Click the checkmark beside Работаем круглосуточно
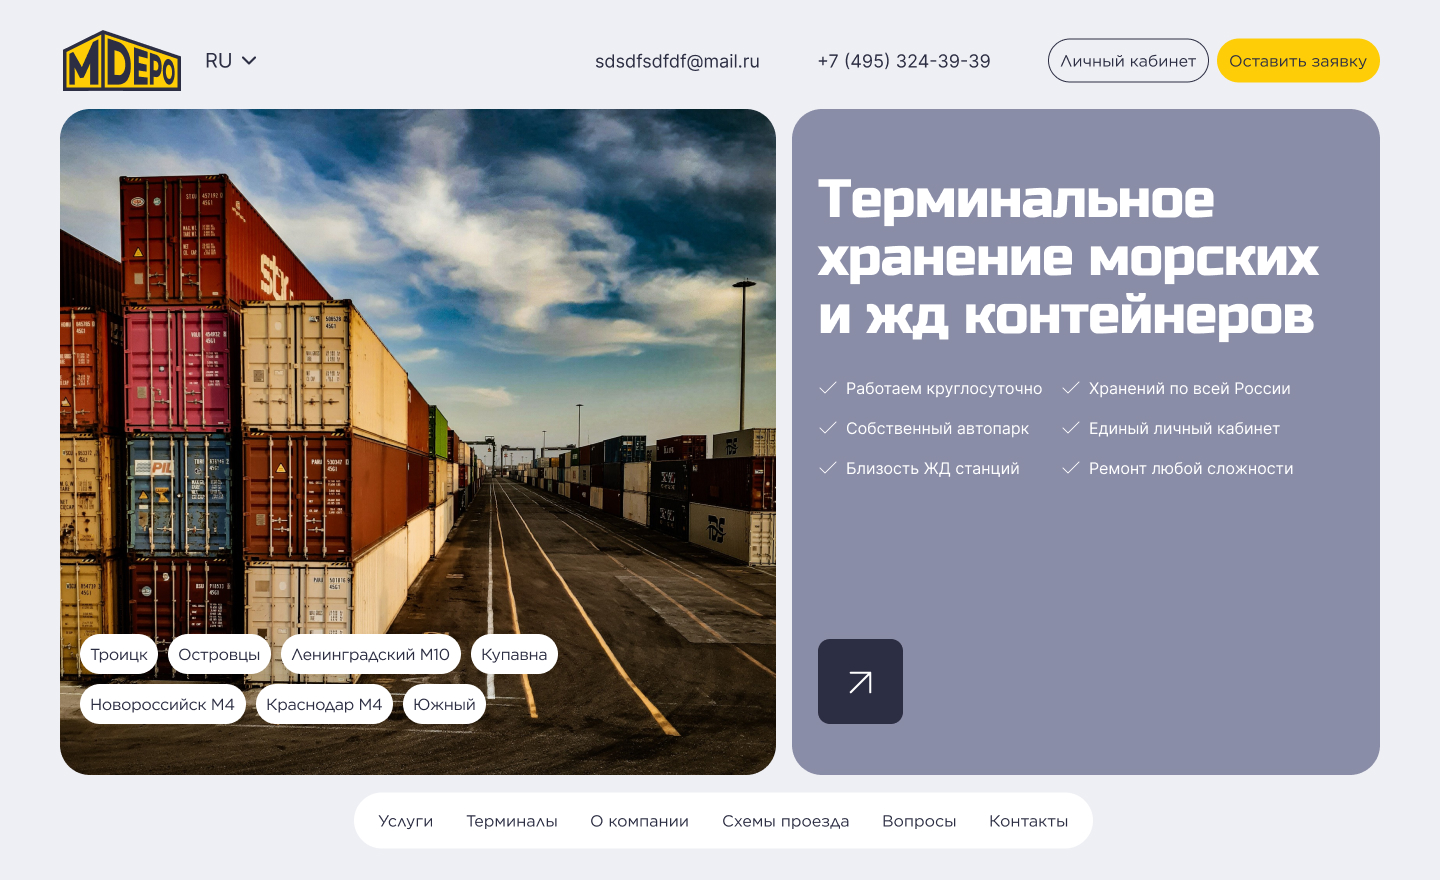Image resolution: width=1440 pixels, height=880 pixels. [x=828, y=388]
